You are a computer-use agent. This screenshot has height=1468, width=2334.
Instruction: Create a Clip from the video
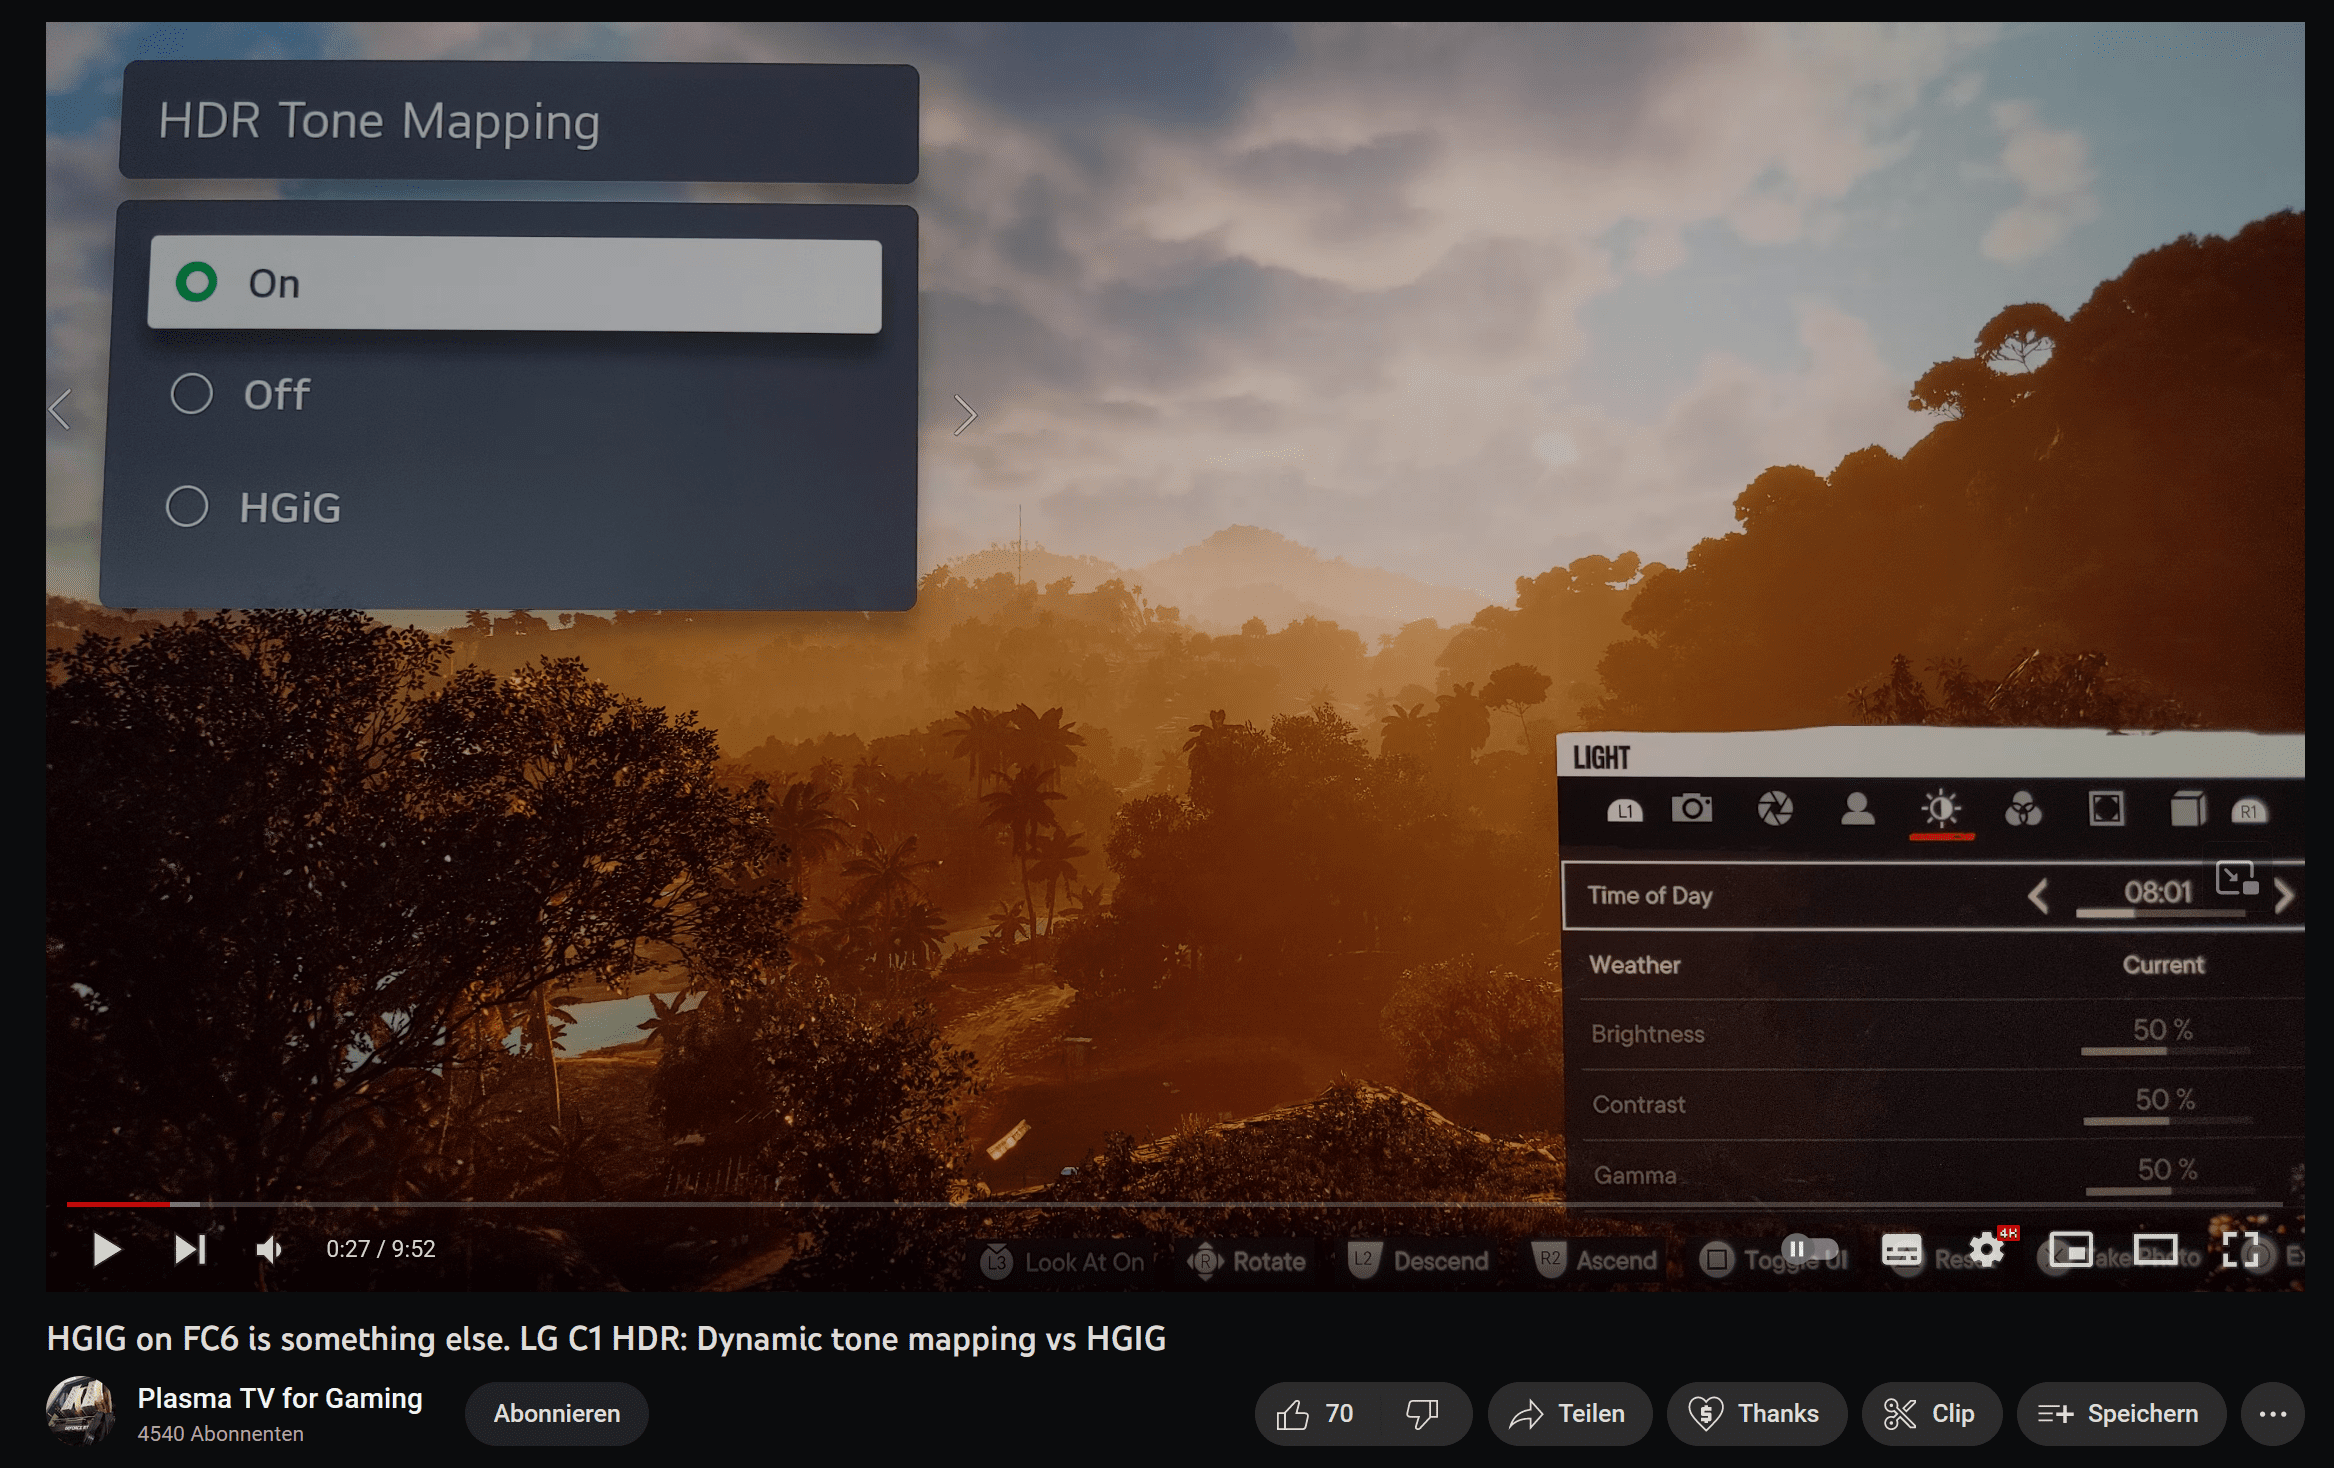tap(1930, 1413)
